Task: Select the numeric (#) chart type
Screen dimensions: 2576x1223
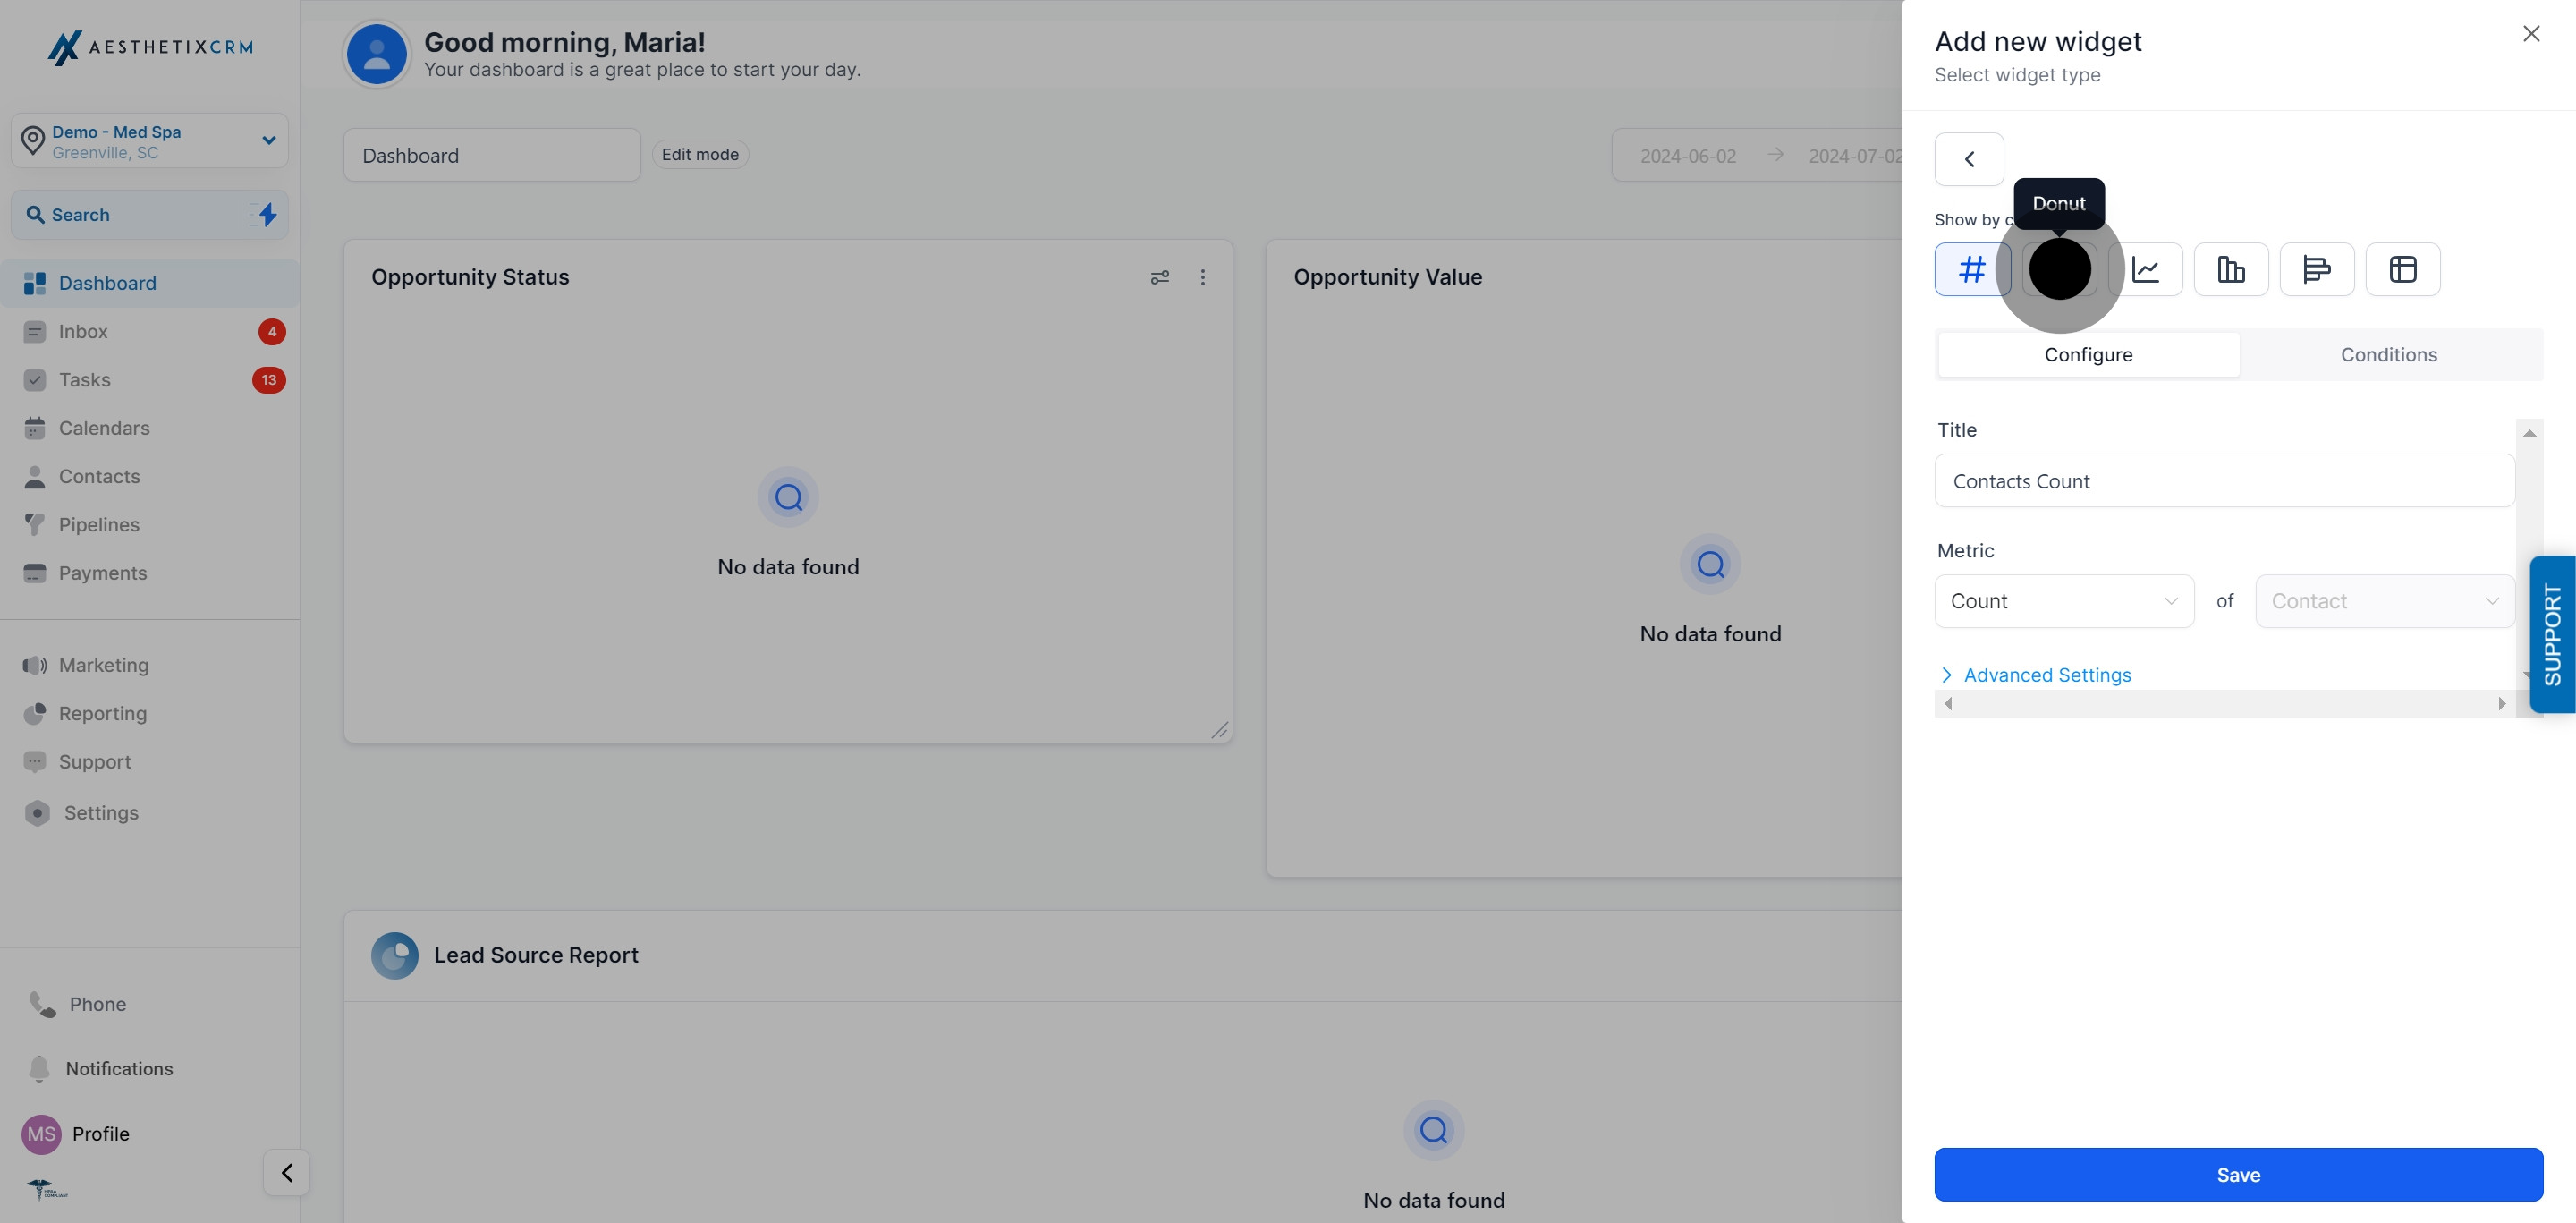Action: click(x=1971, y=269)
